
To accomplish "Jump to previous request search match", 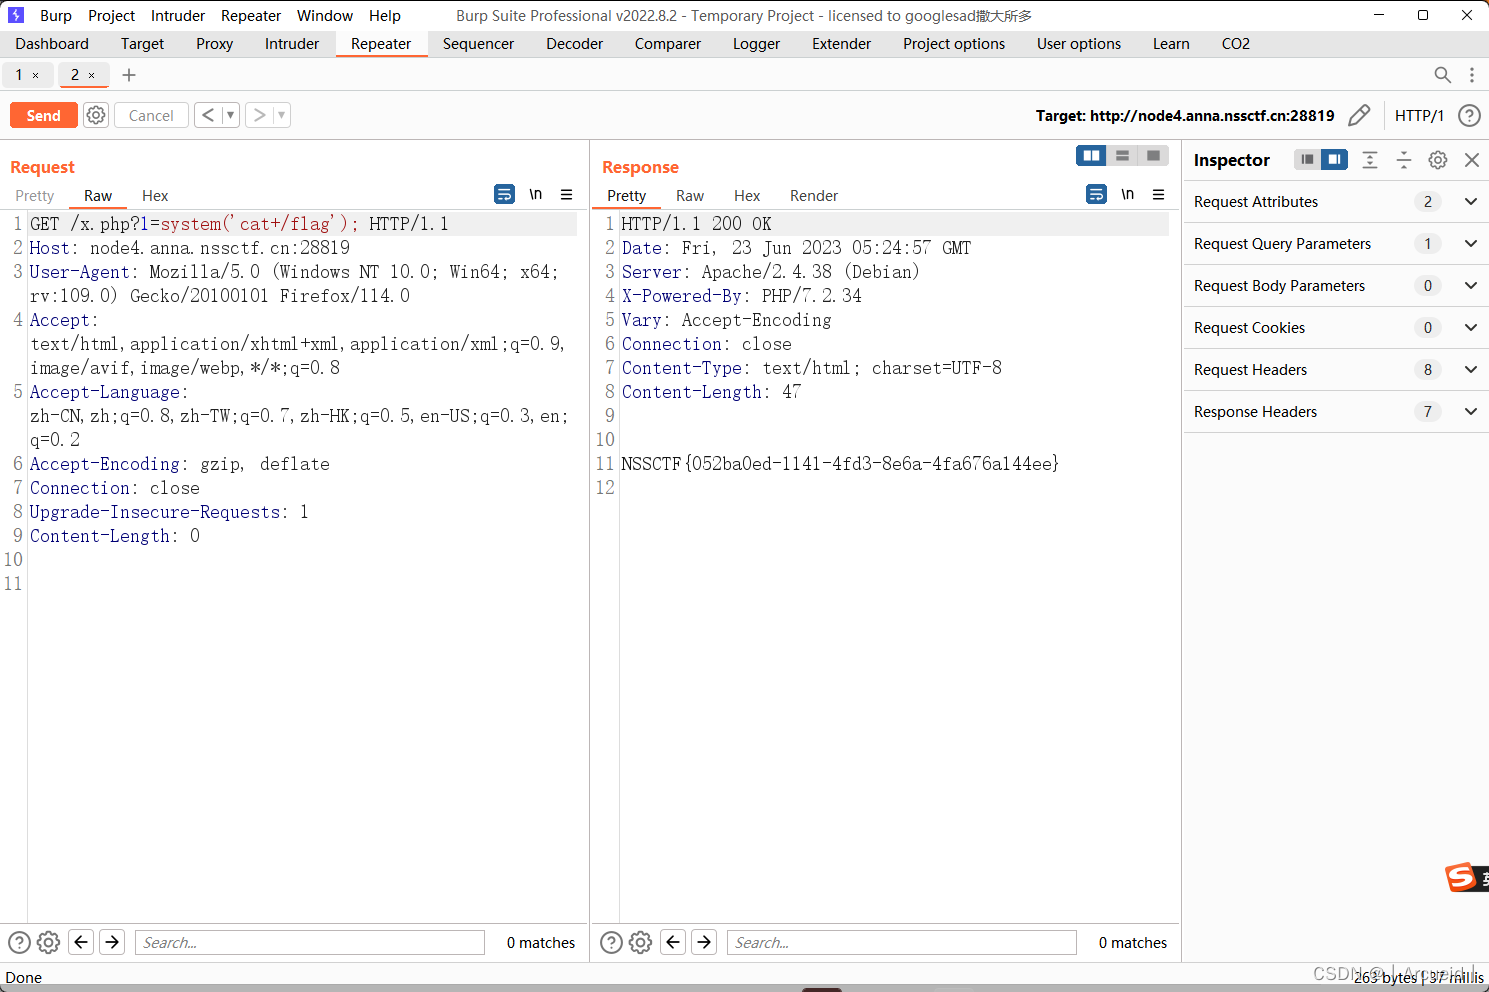I will (x=82, y=942).
